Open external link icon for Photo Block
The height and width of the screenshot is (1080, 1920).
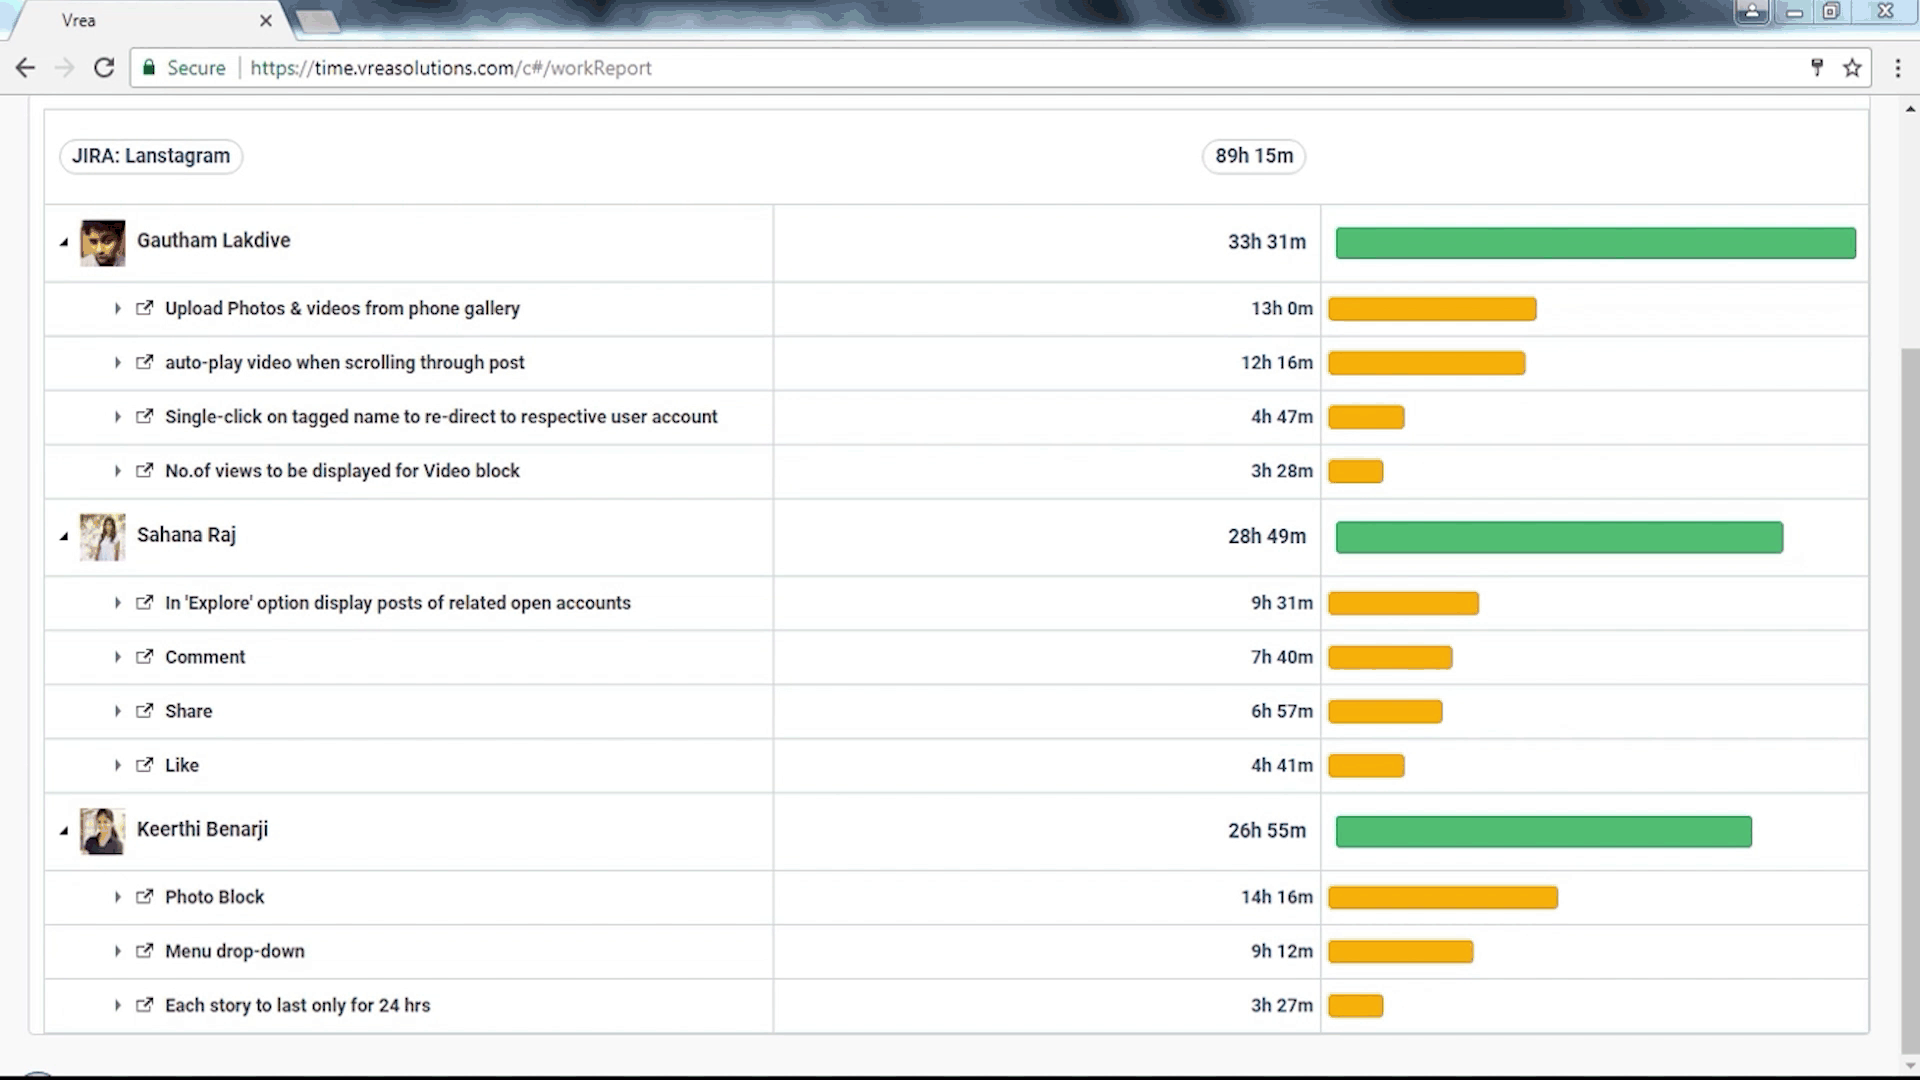click(145, 897)
